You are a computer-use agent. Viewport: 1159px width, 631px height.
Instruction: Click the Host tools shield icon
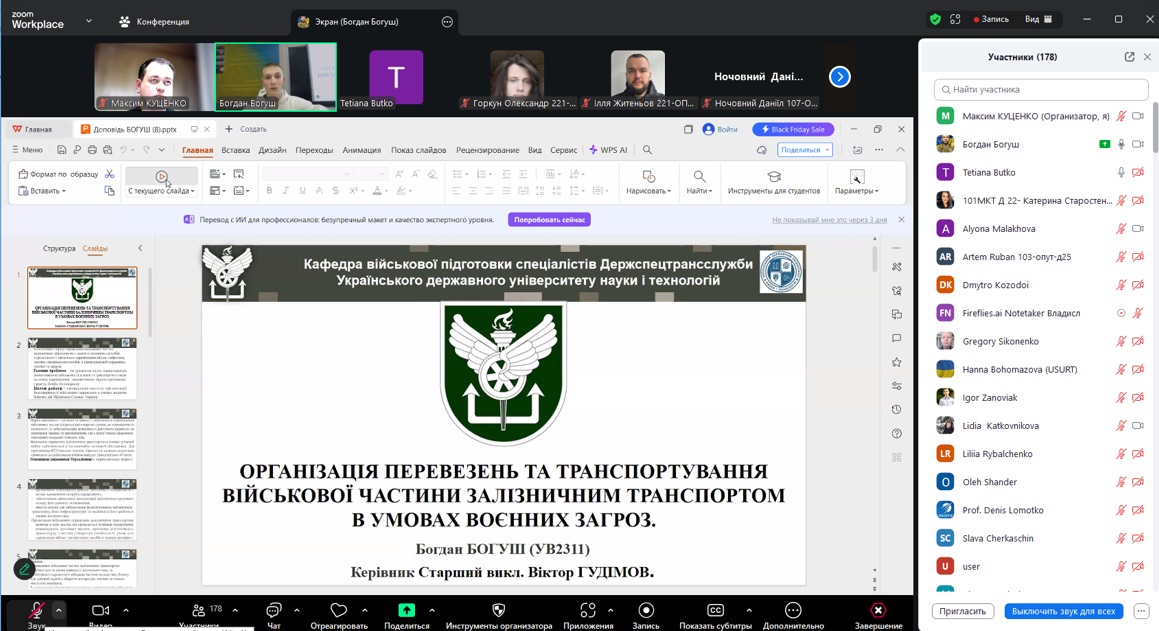click(498, 610)
